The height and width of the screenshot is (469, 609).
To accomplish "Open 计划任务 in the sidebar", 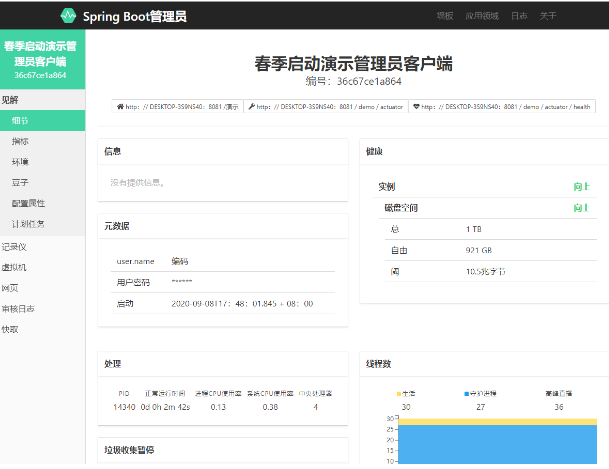I will click(27, 224).
